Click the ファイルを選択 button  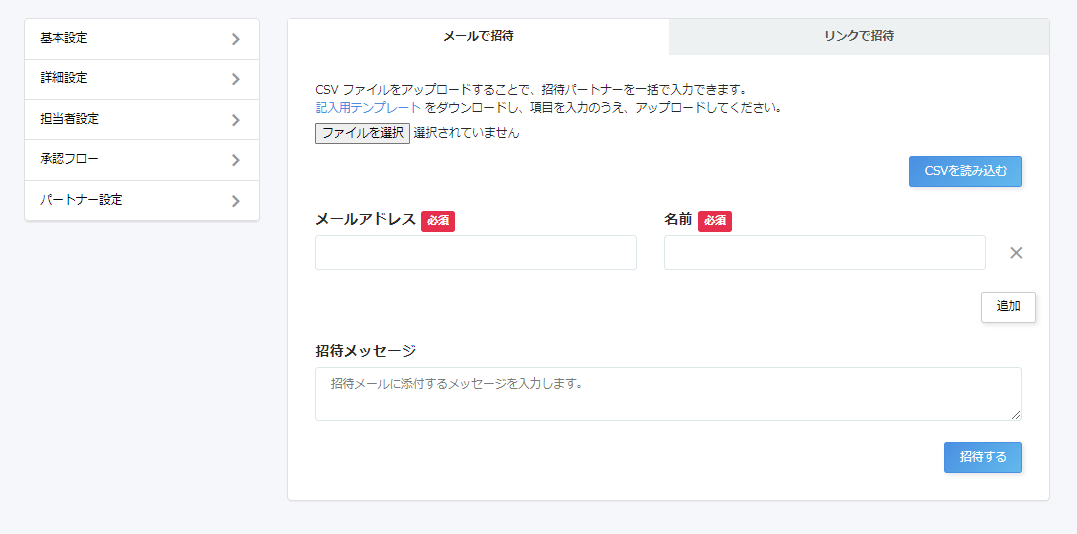tap(362, 133)
